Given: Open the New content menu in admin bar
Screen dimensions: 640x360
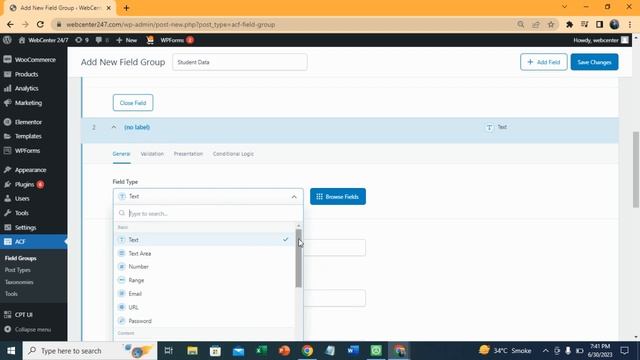Looking at the screenshot, I should point(127,40).
